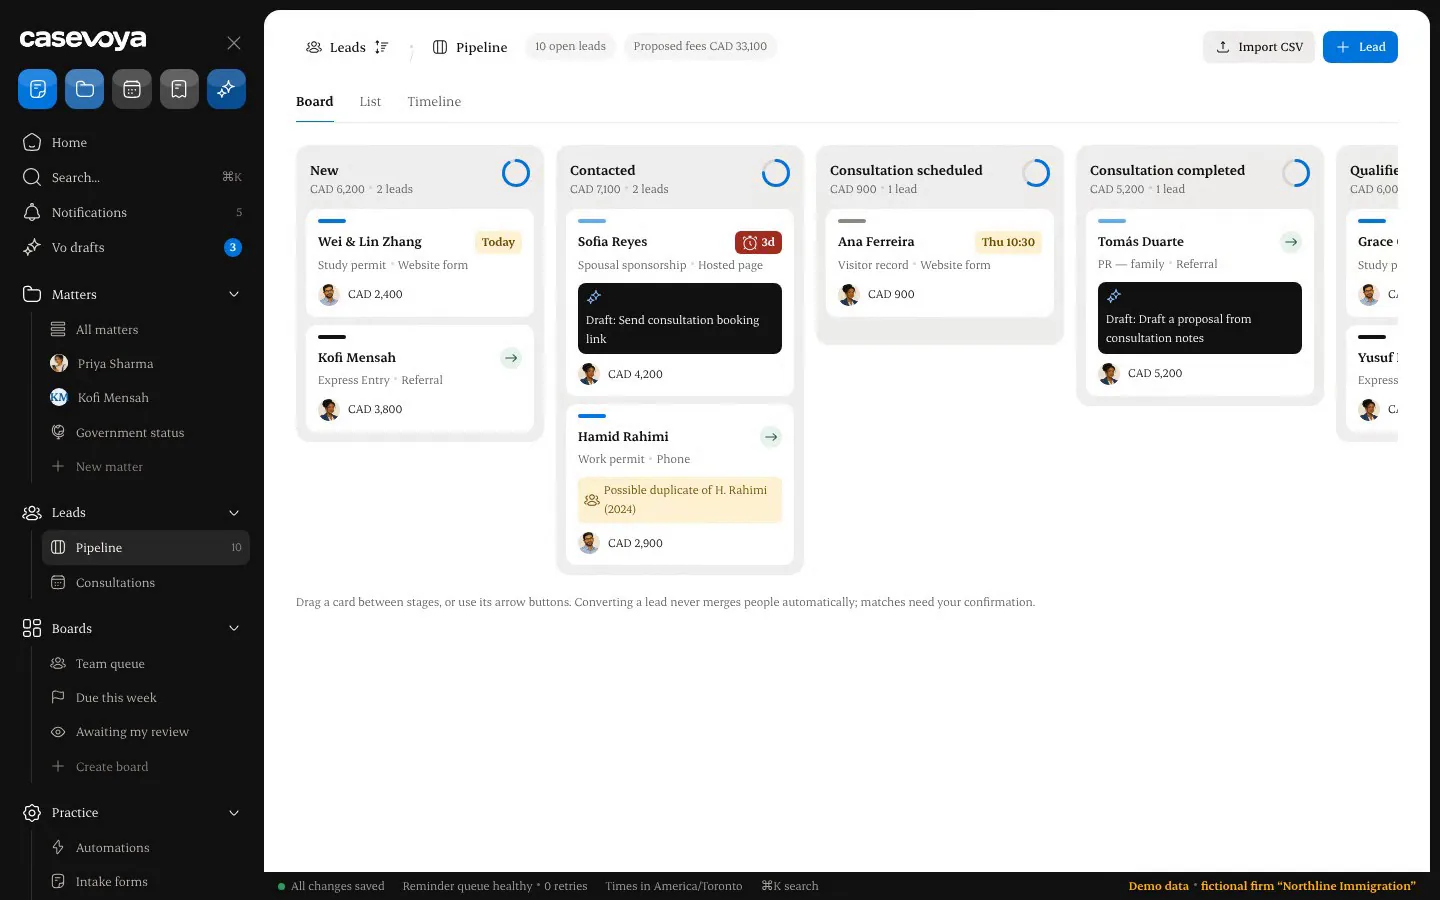Go to Home in the sidebar
1440x900 pixels.
click(132, 142)
